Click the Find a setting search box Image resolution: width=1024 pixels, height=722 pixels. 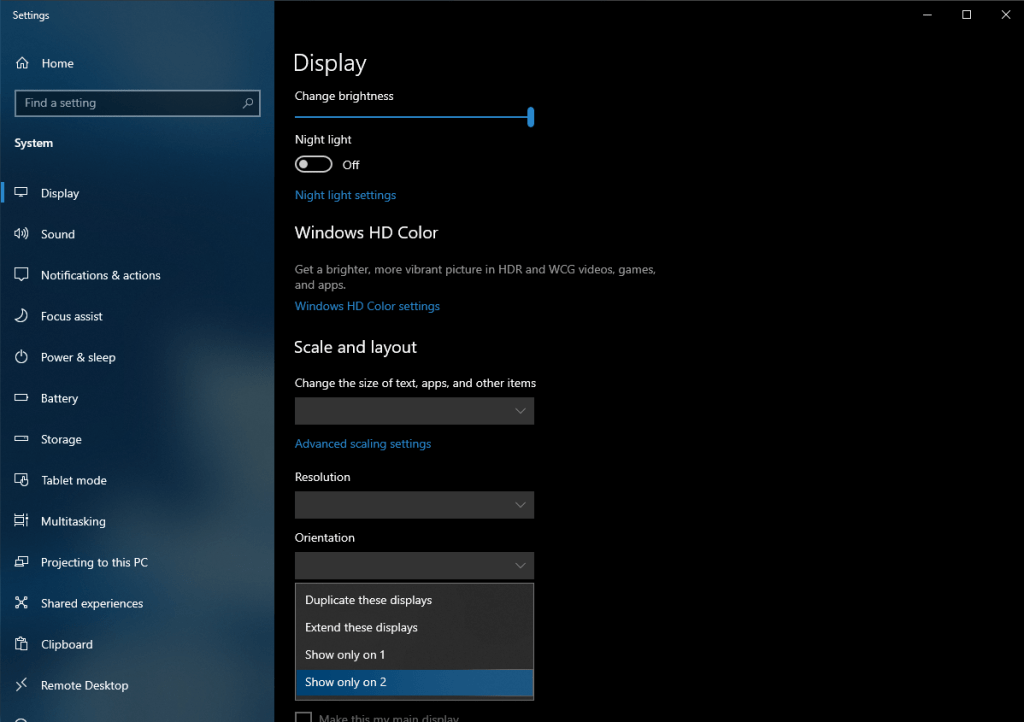pos(130,103)
